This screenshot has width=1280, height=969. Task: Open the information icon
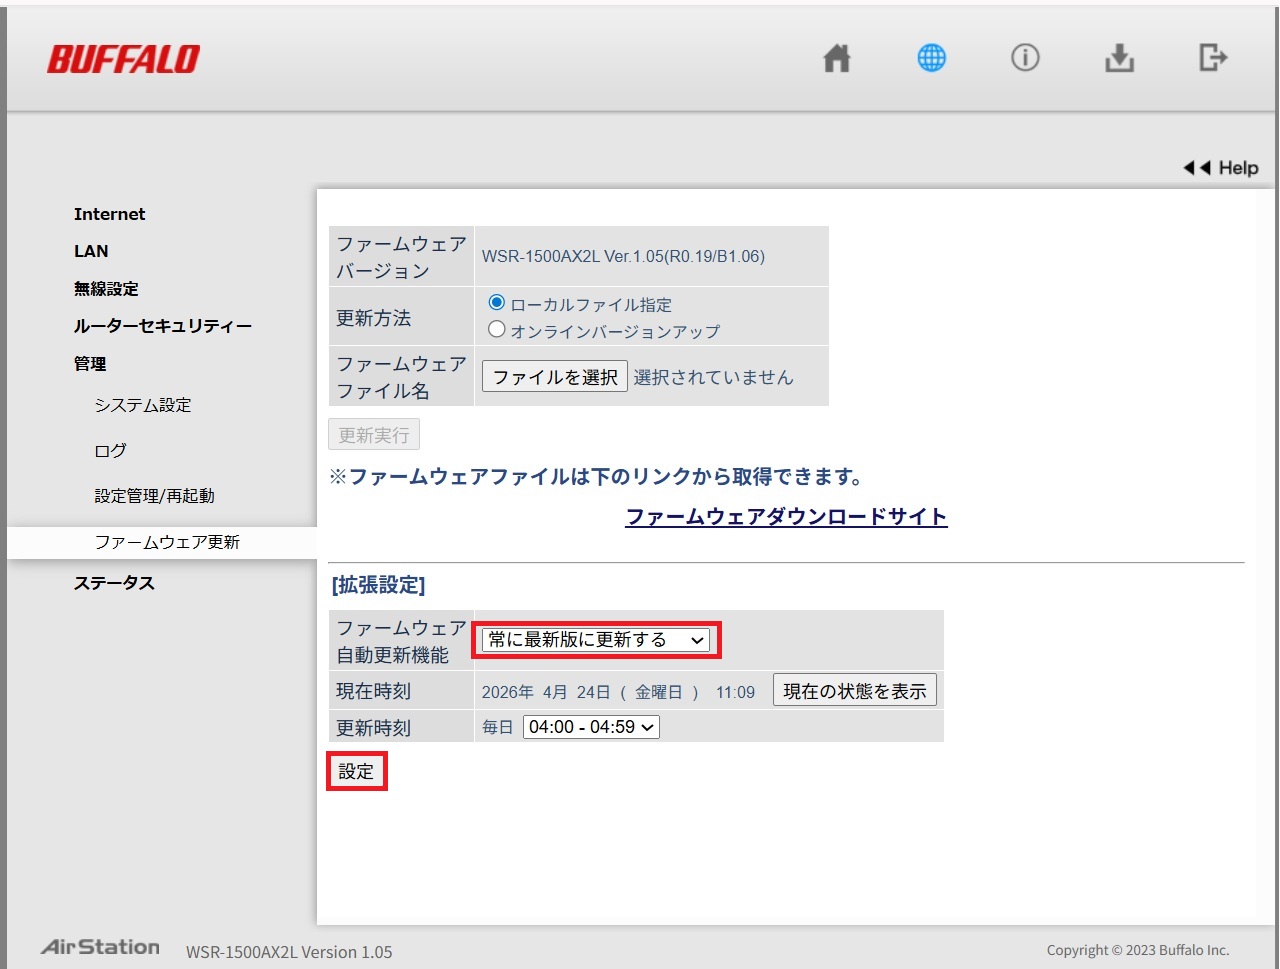pyautogui.click(x=1025, y=58)
